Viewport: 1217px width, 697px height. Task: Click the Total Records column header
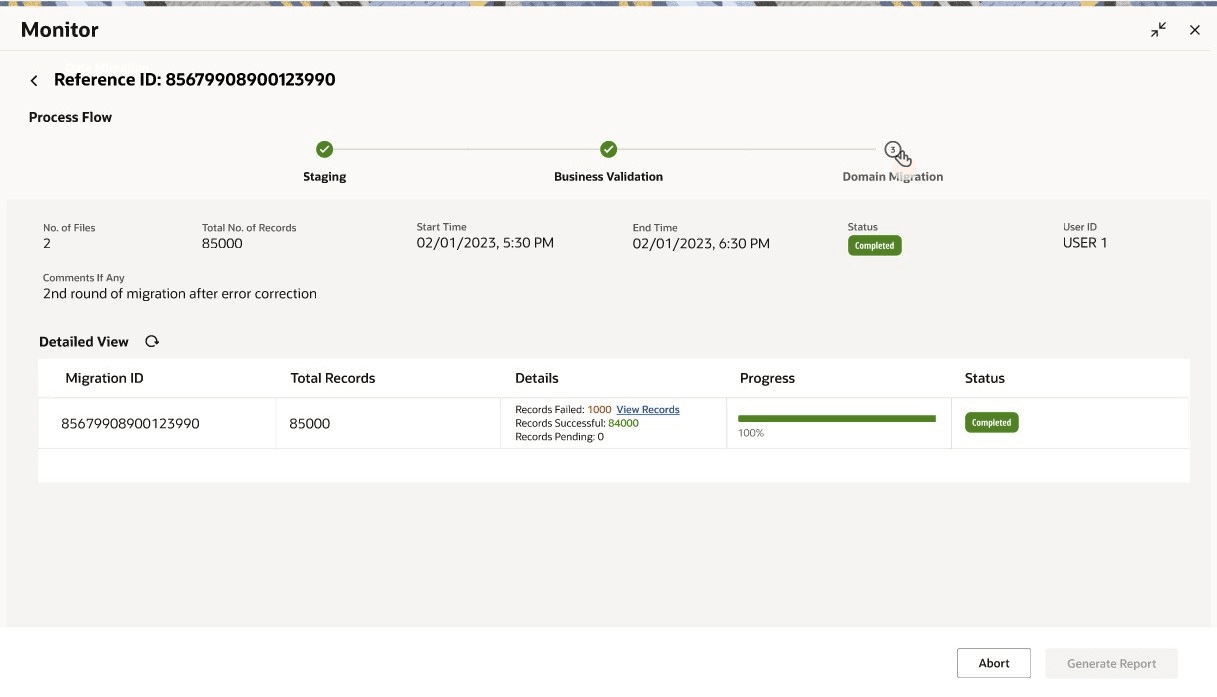(x=333, y=379)
